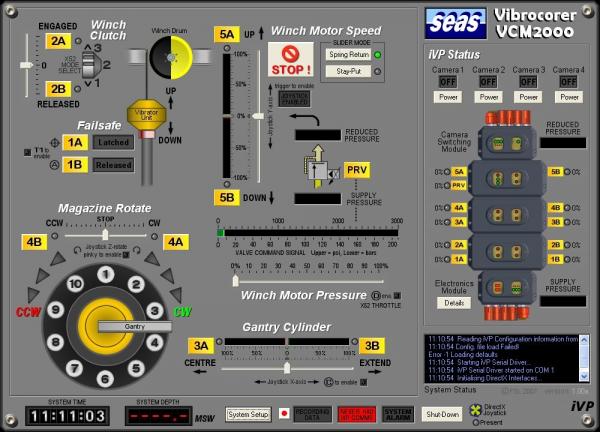The image size is (600, 432).
Task: Click the 2A winch clutch engaged label
Action: pos(58,41)
